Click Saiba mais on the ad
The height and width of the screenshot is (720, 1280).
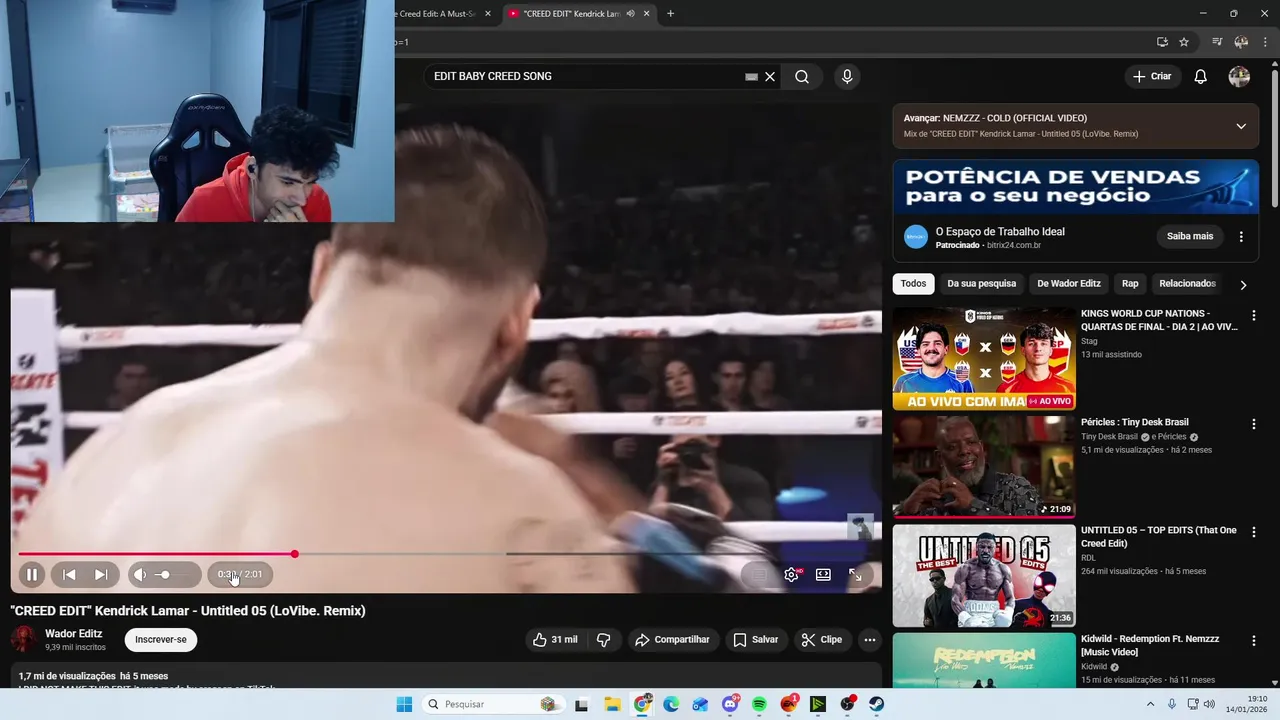(x=1190, y=236)
